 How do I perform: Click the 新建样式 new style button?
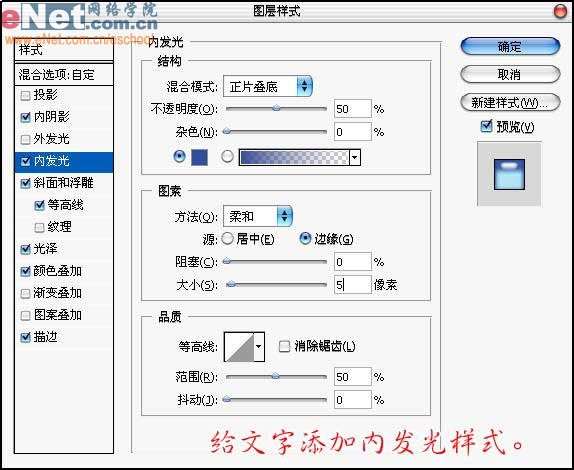510,103
